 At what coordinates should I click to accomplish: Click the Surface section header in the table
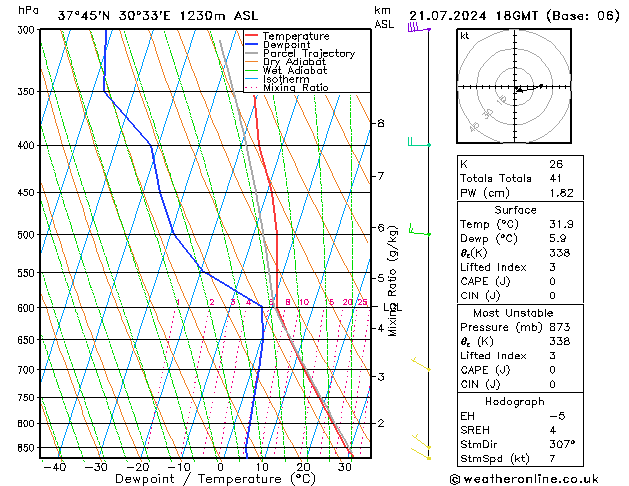pyautogui.click(x=515, y=210)
